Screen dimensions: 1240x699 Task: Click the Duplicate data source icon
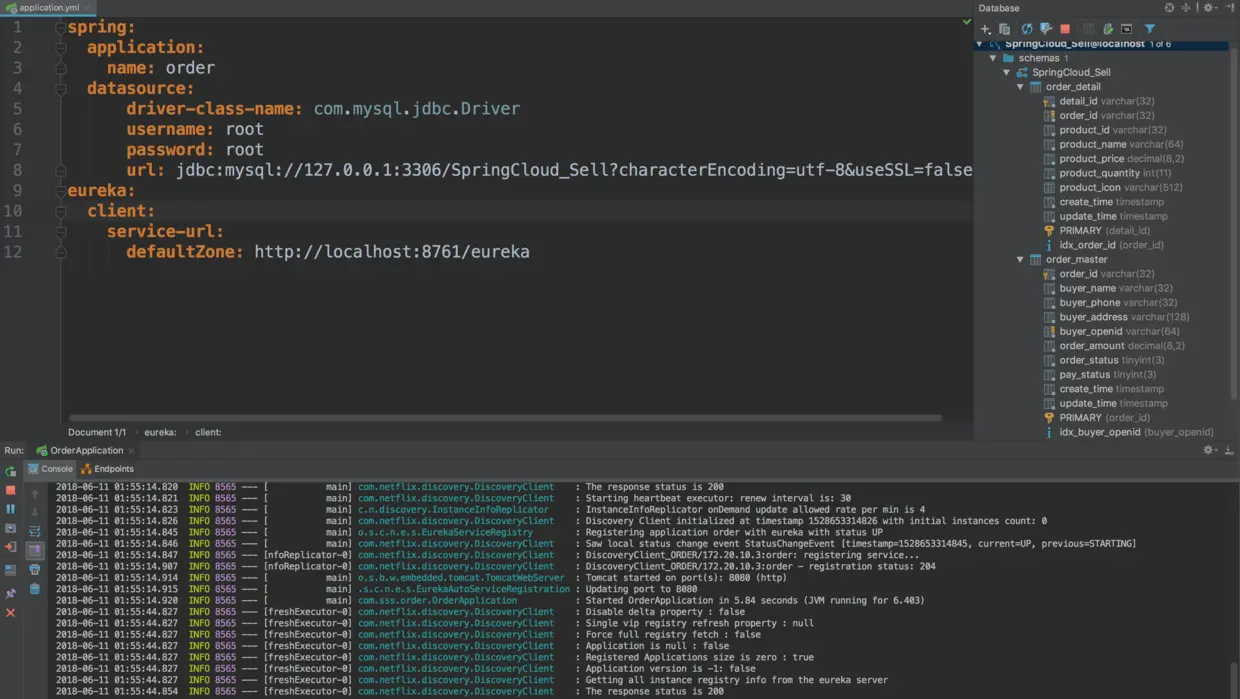(x=1005, y=29)
